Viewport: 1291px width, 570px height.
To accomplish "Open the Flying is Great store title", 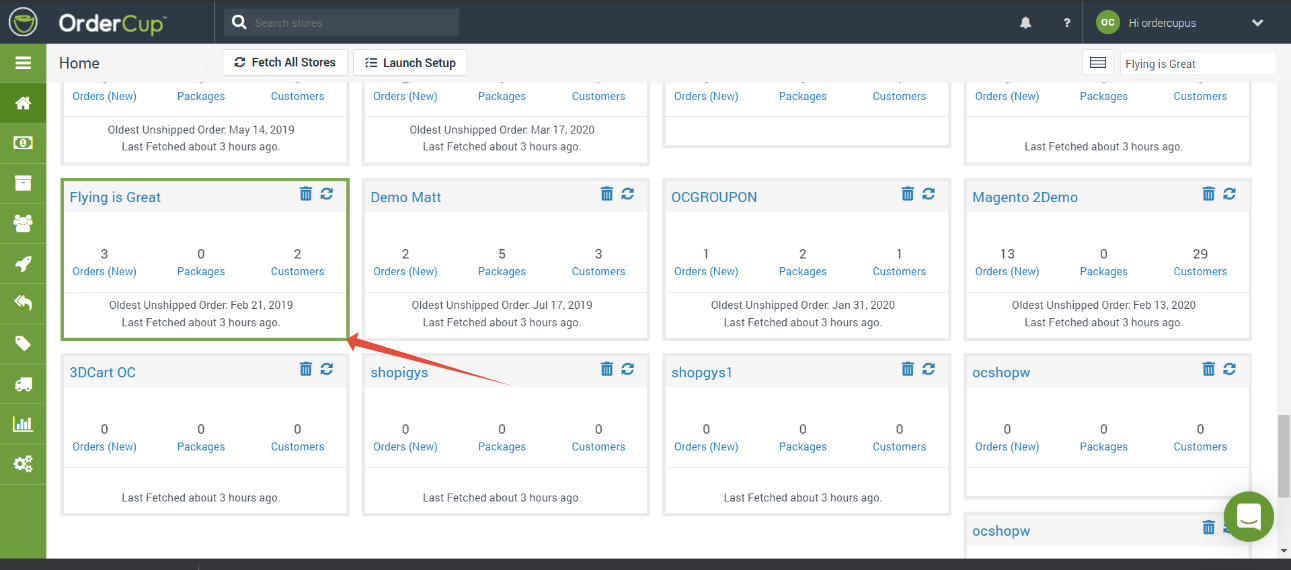I will 115,197.
